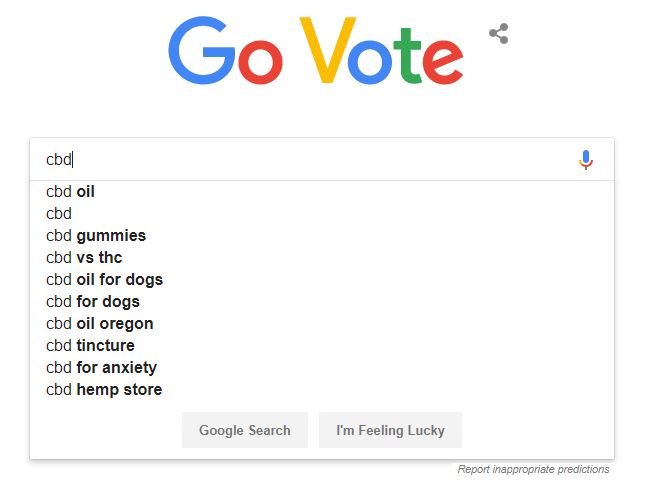
Task: Click the share icon beside Go Vote logo
Action: tap(498, 33)
